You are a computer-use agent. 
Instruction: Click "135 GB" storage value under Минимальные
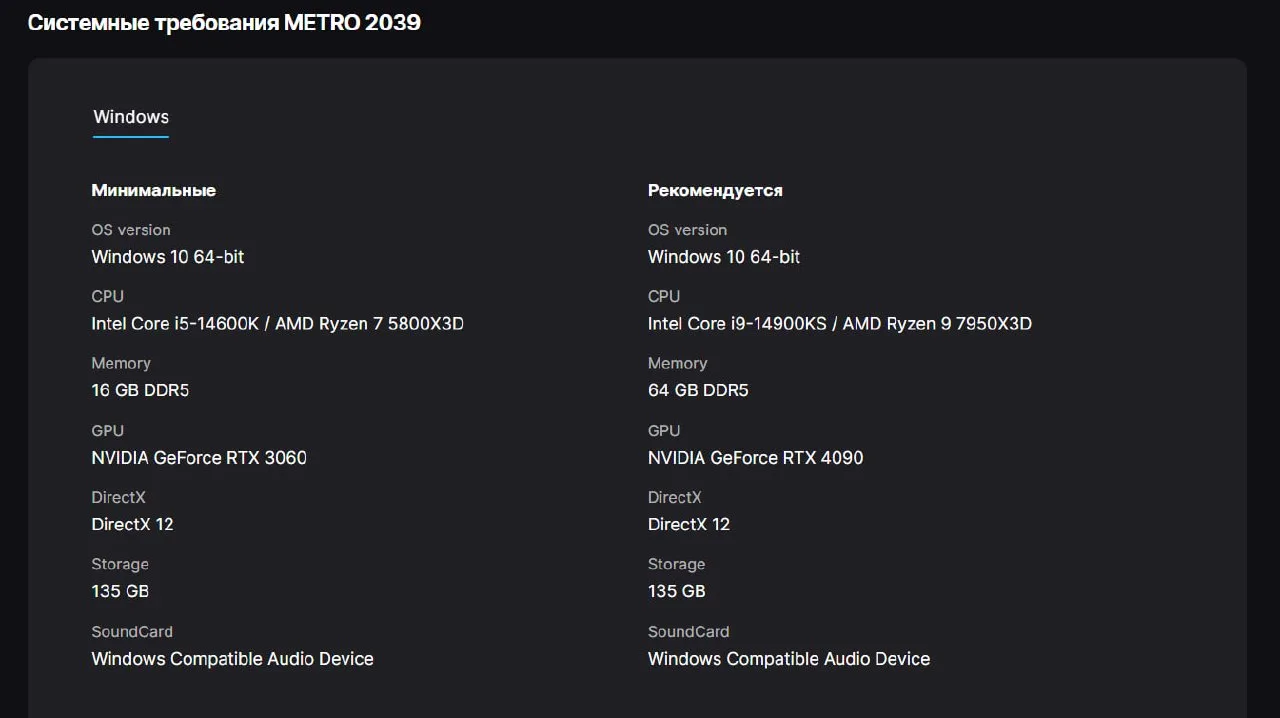[x=120, y=591]
